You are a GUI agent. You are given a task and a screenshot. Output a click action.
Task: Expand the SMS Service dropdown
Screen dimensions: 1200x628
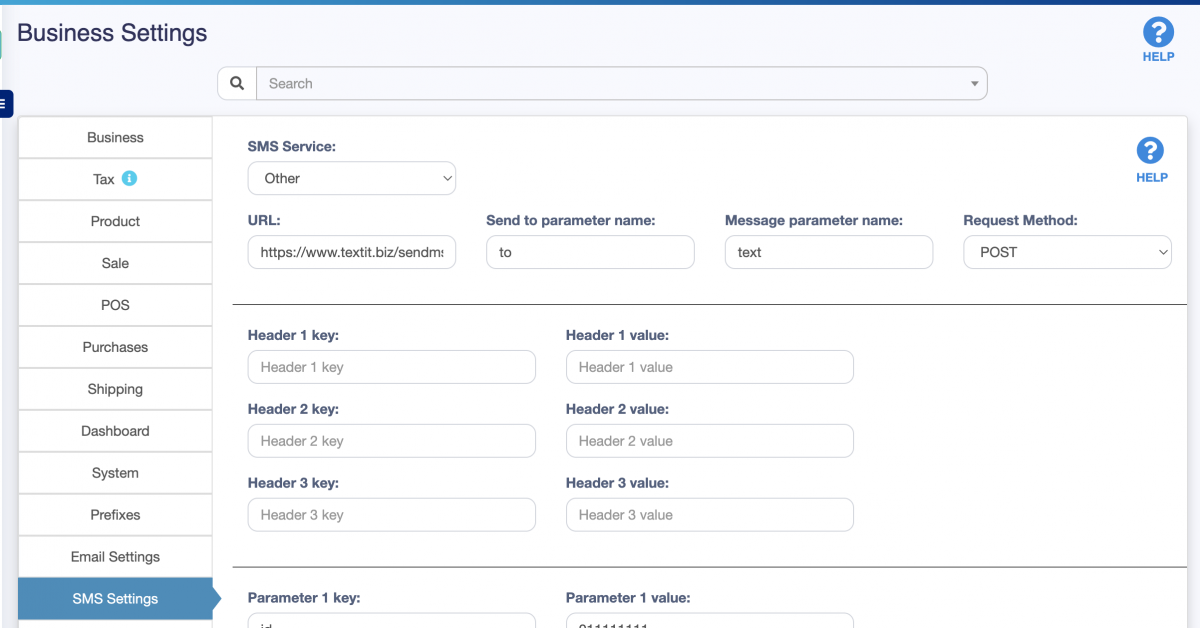coord(352,178)
